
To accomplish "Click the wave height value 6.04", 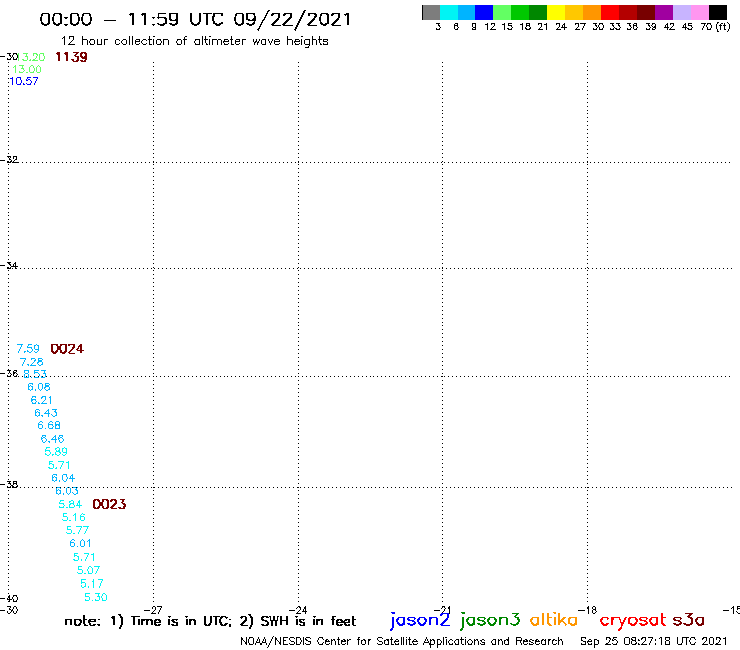I will coord(63,478).
